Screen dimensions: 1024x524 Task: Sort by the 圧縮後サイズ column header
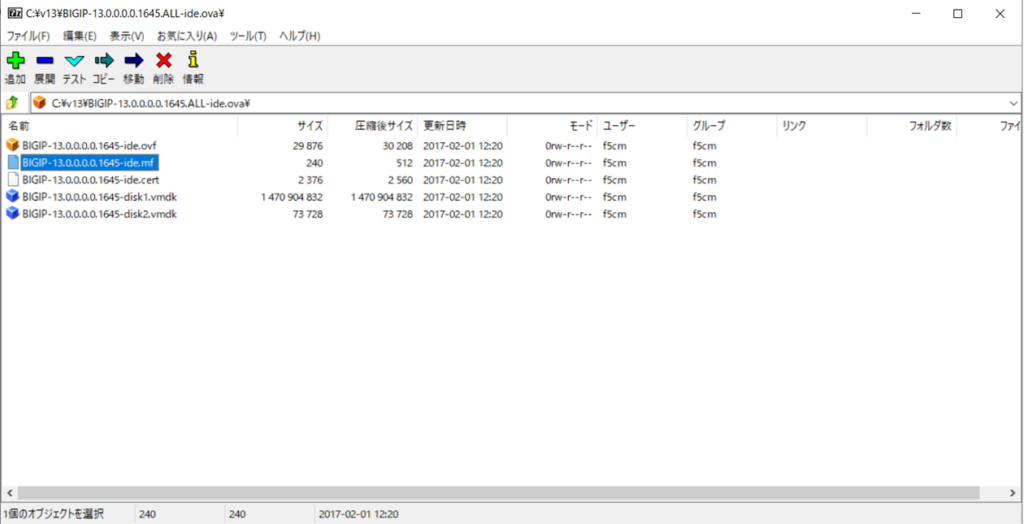(x=373, y=126)
